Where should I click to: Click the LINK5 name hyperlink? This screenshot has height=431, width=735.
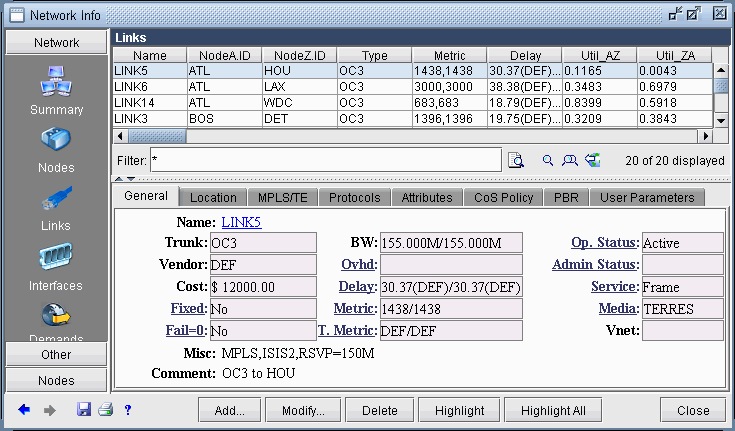tap(241, 222)
